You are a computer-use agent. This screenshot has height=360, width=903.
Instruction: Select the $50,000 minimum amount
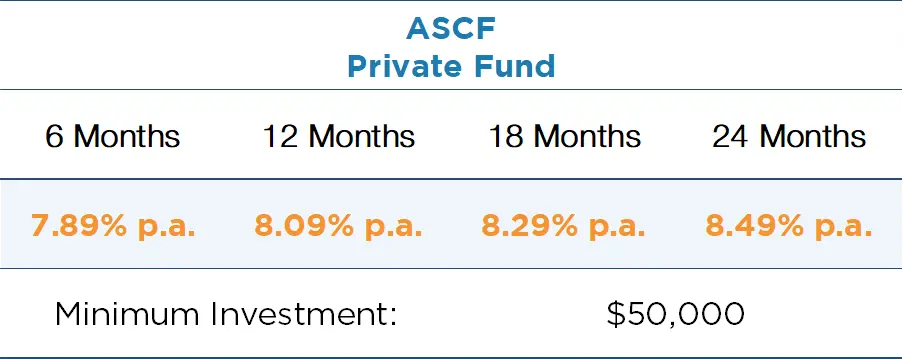click(676, 314)
